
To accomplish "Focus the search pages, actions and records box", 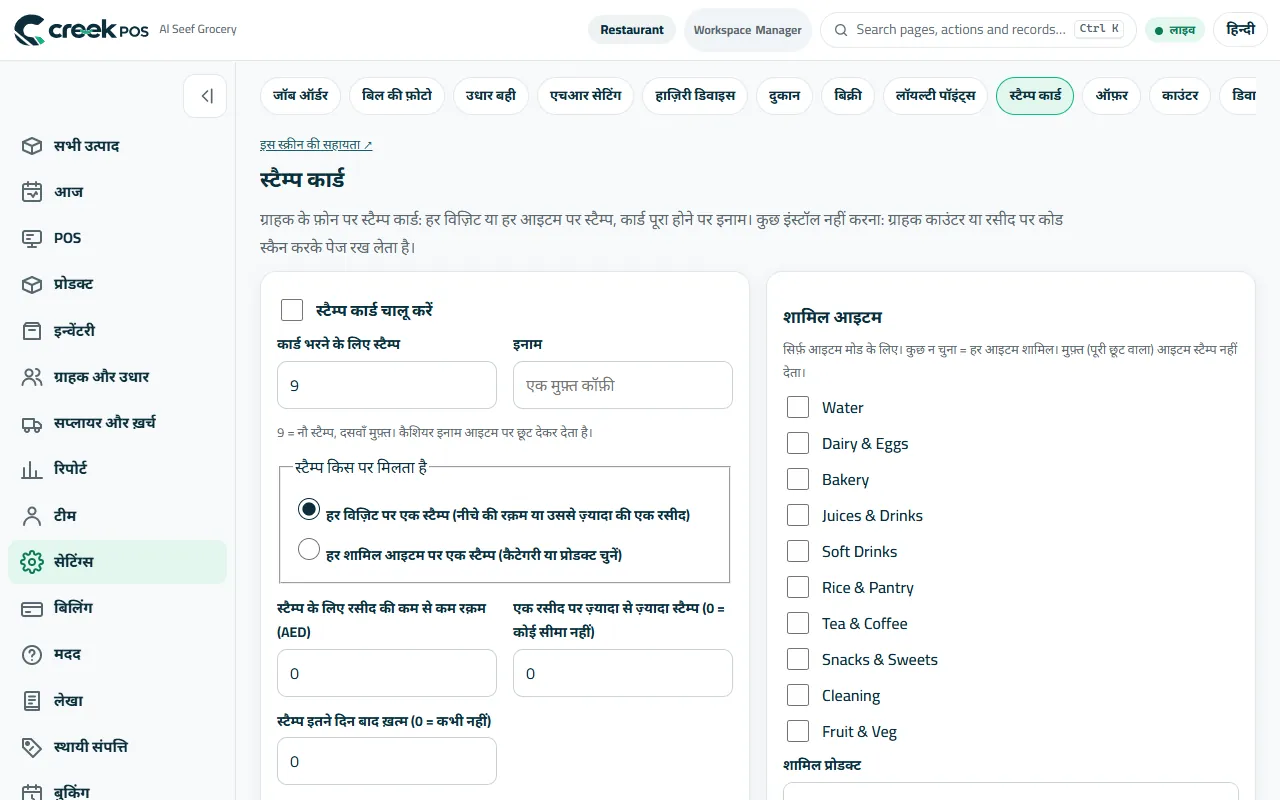I will (x=978, y=30).
